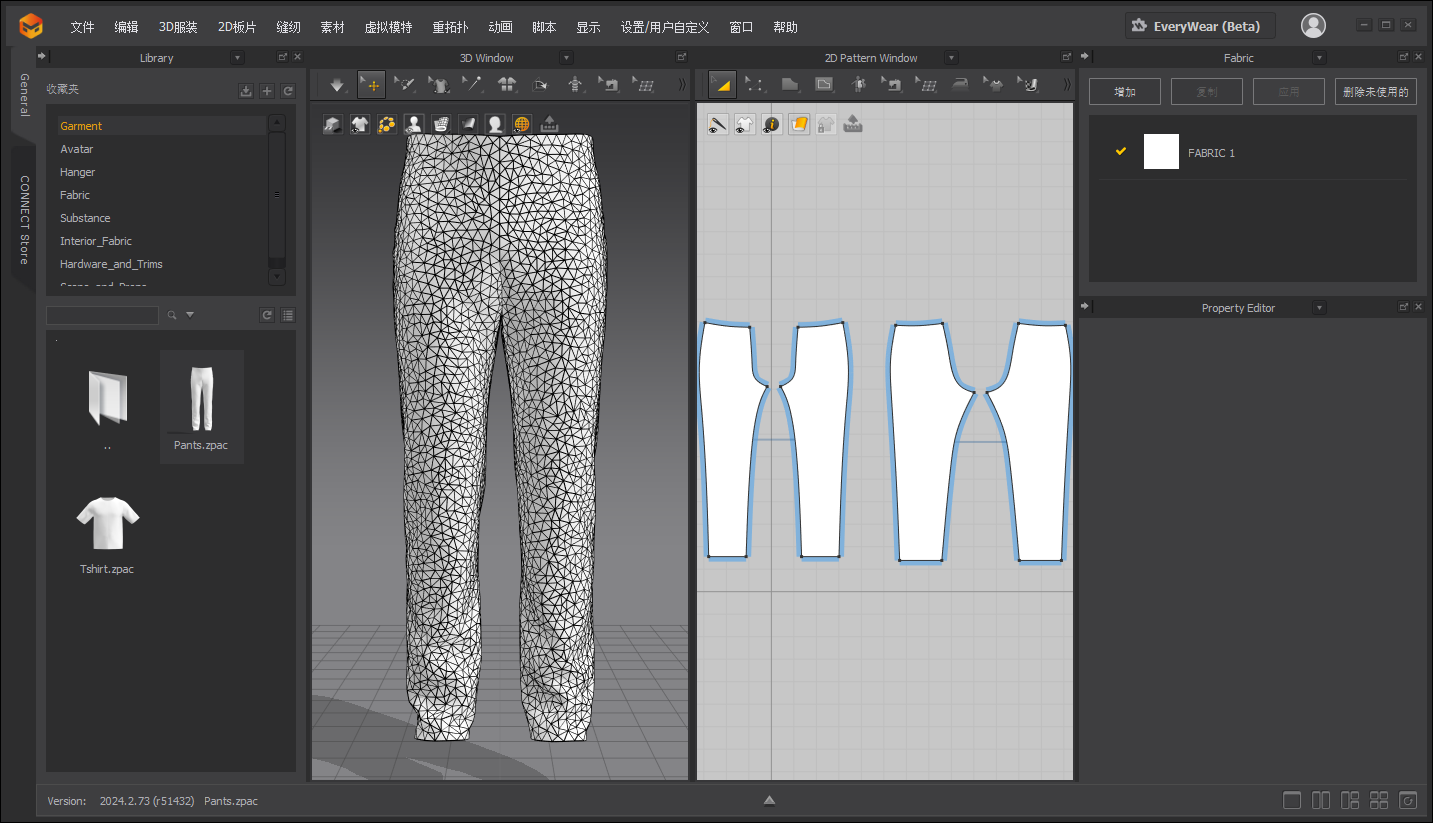Select the garment T-shirt tool in 3D toolbar
1433x823 pixels.
(x=439, y=85)
